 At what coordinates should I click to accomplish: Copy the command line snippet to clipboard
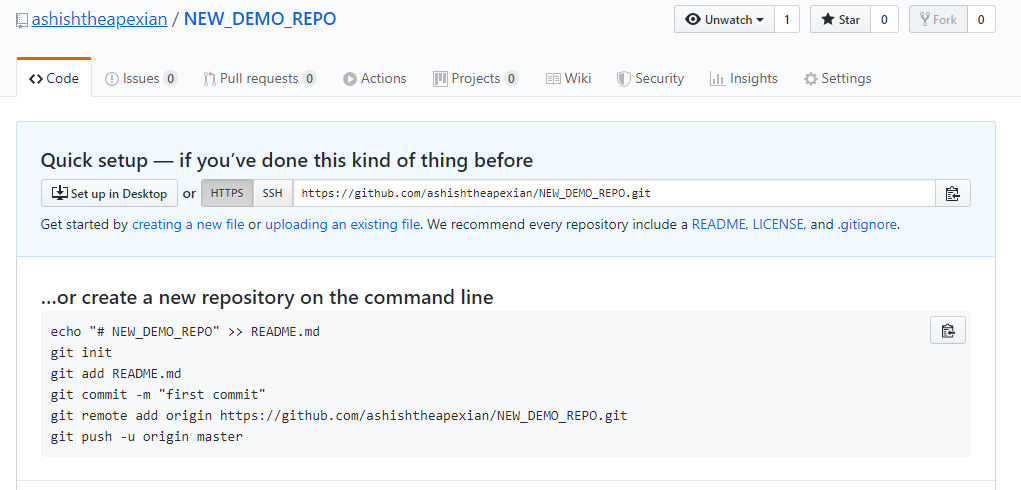coord(947,331)
